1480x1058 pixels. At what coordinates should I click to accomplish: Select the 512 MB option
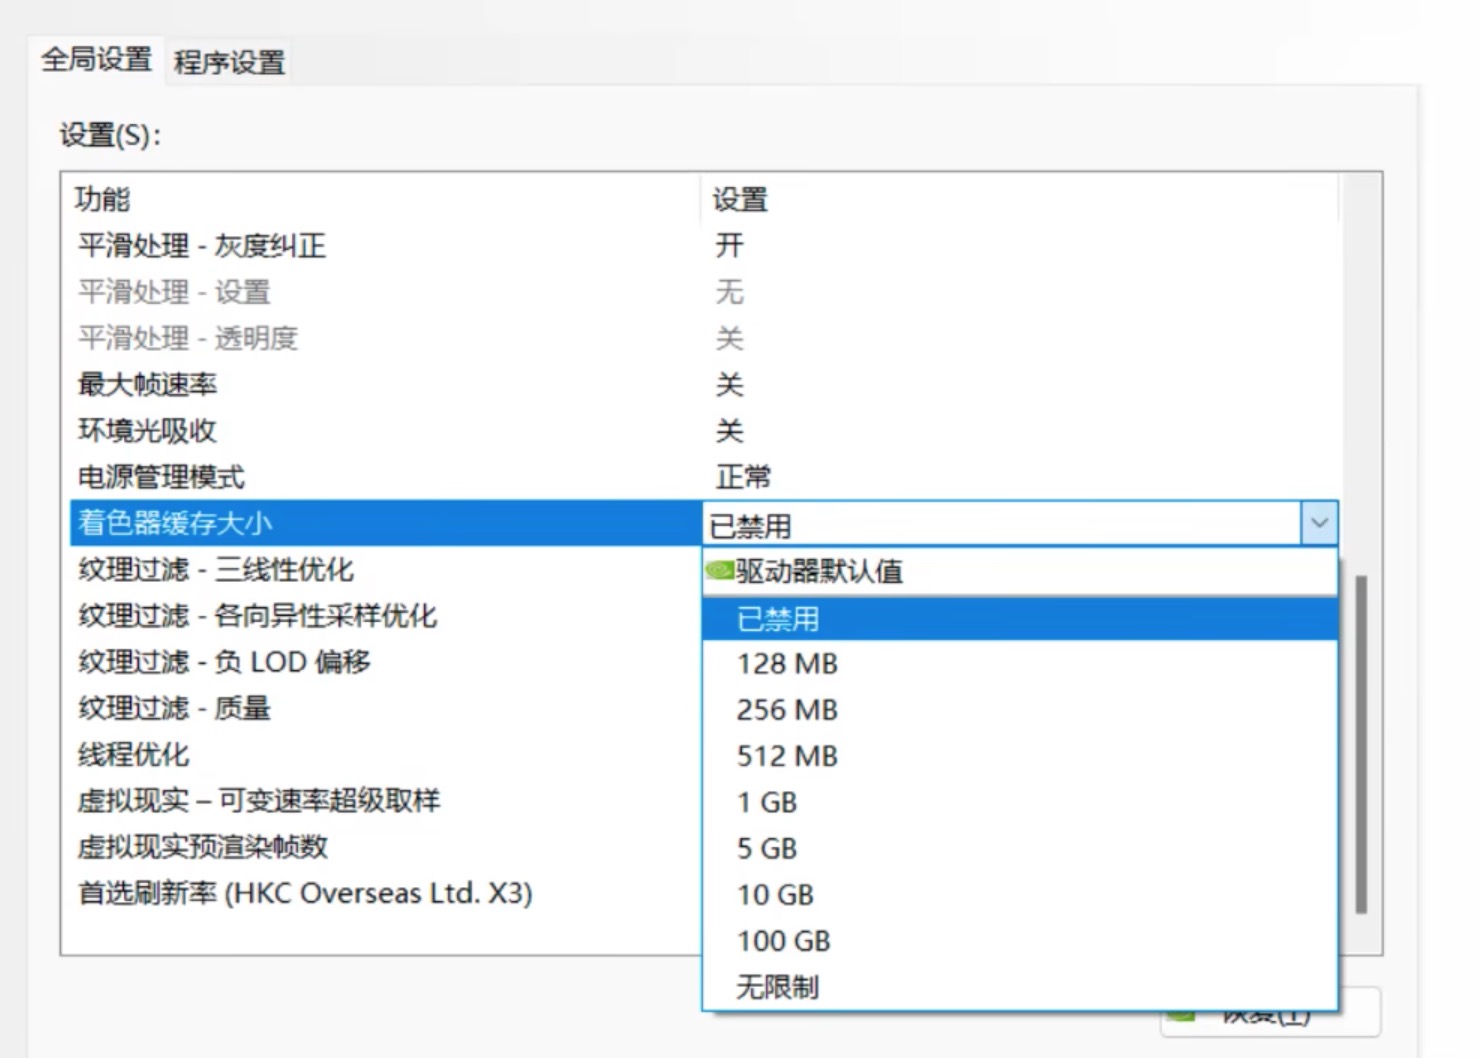point(1020,756)
